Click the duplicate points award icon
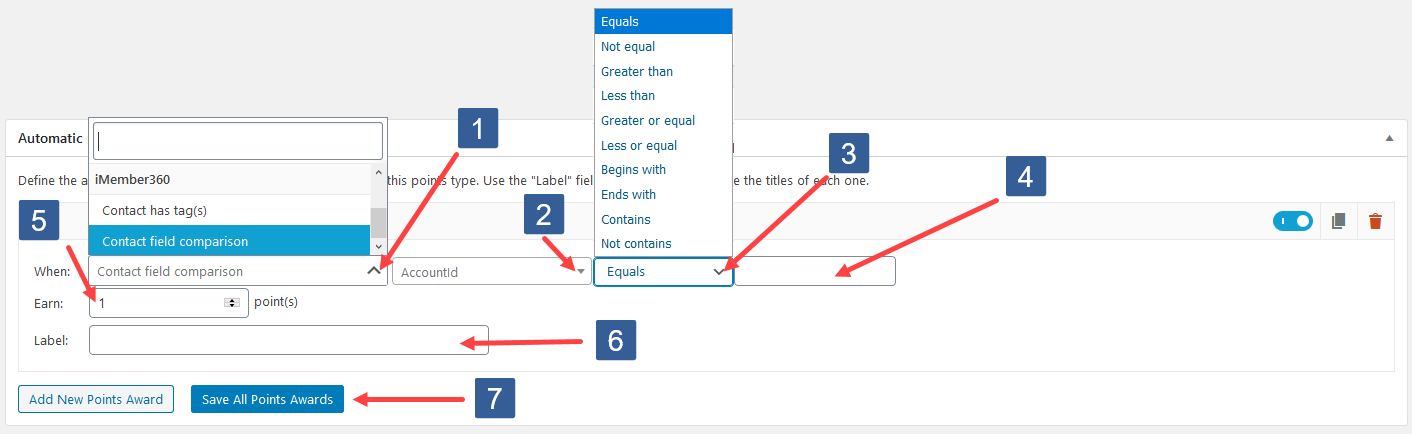The width and height of the screenshot is (1412, 434). point(1339,221)
